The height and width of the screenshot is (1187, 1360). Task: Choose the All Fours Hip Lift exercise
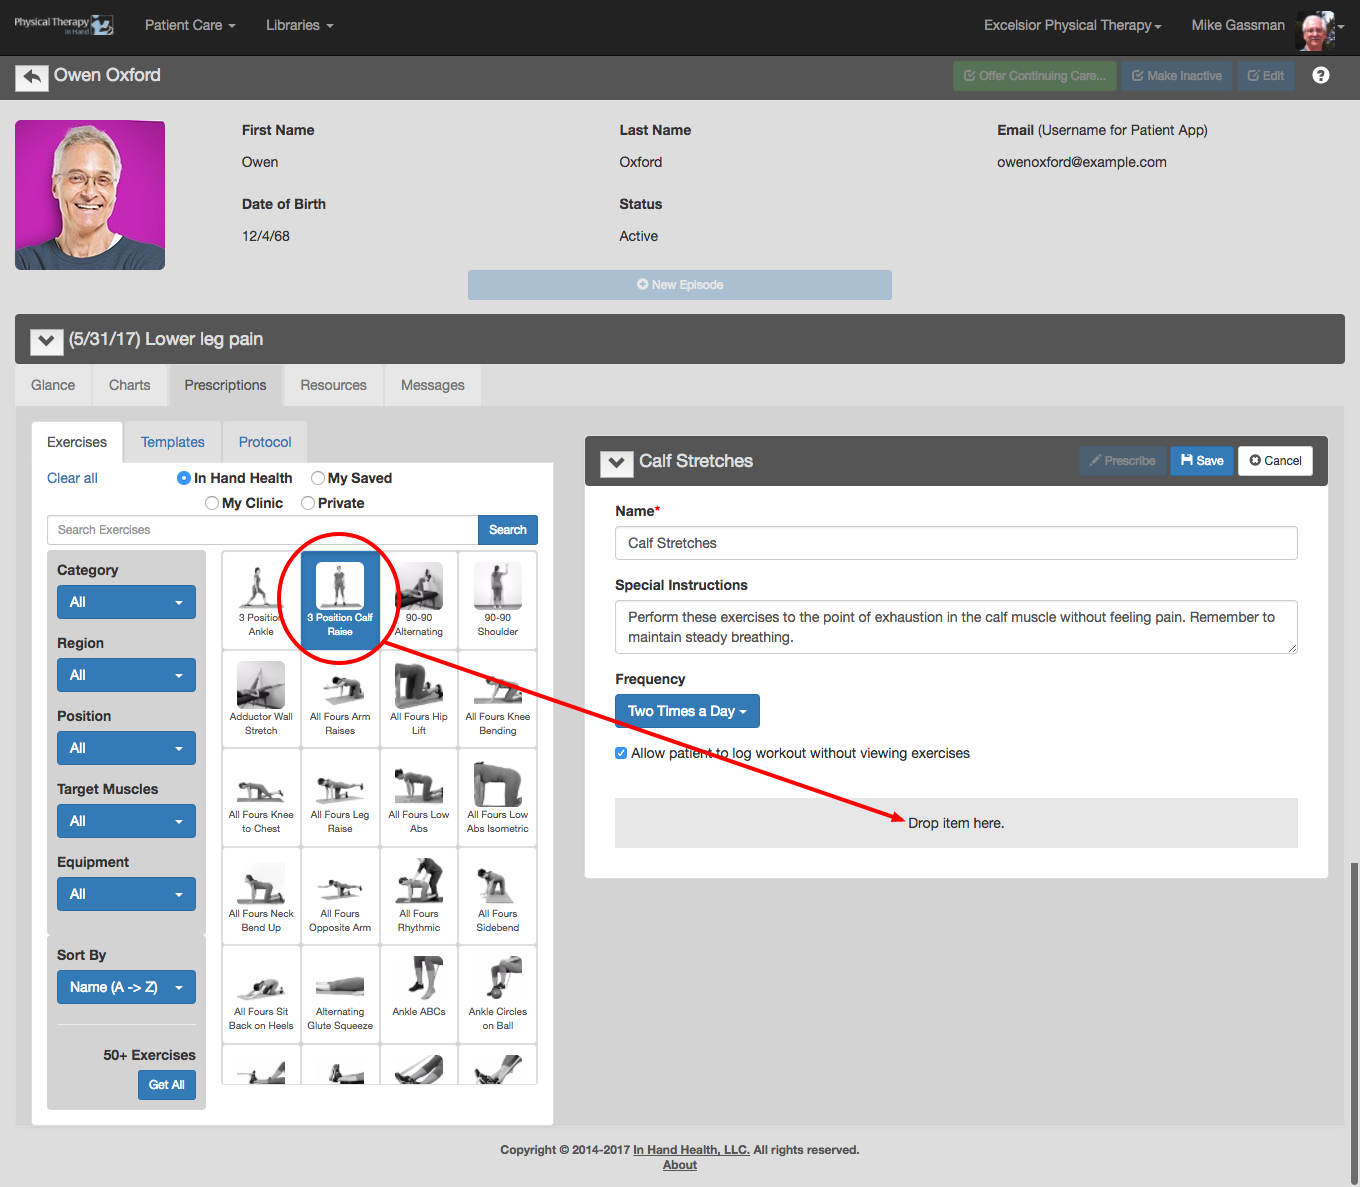419,699
